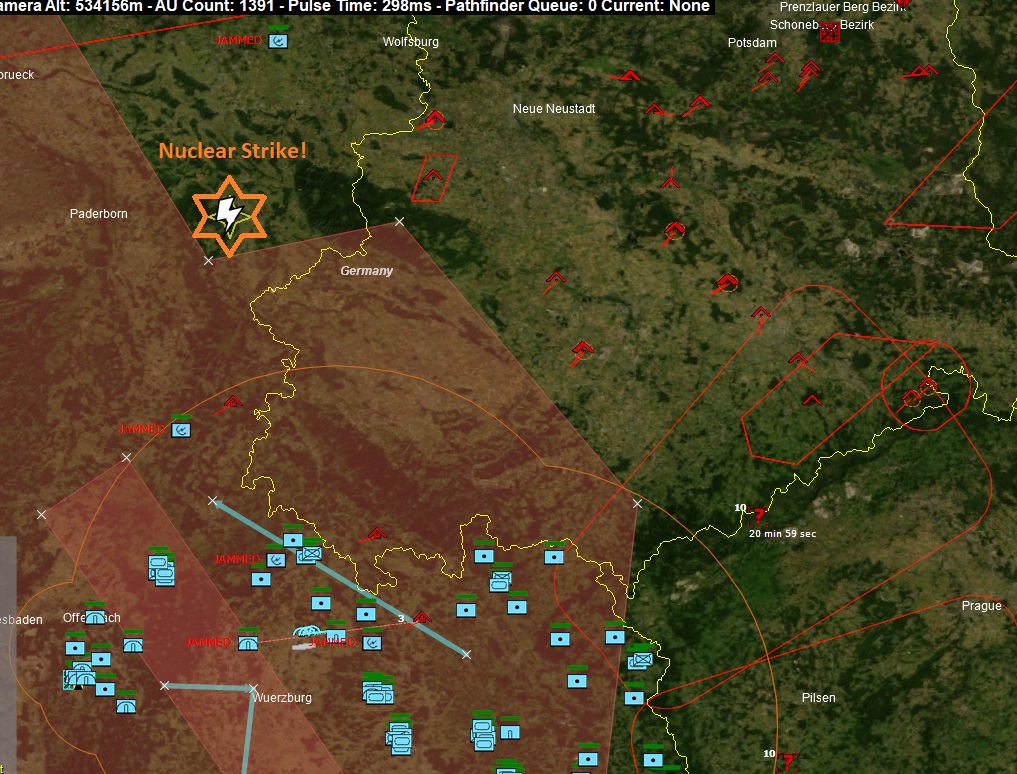Click Pathfinder Queue: 0 Current: None text
The image size is (1017, 774).
coord(578,6)
